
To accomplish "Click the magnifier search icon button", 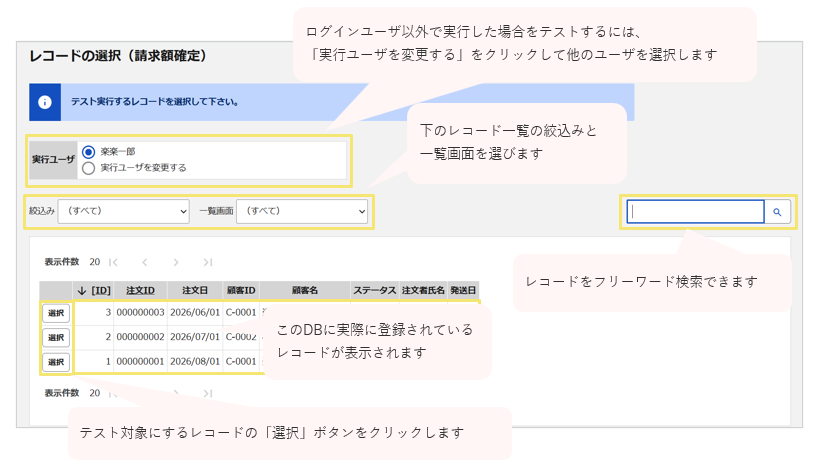I will click(777, 212).
